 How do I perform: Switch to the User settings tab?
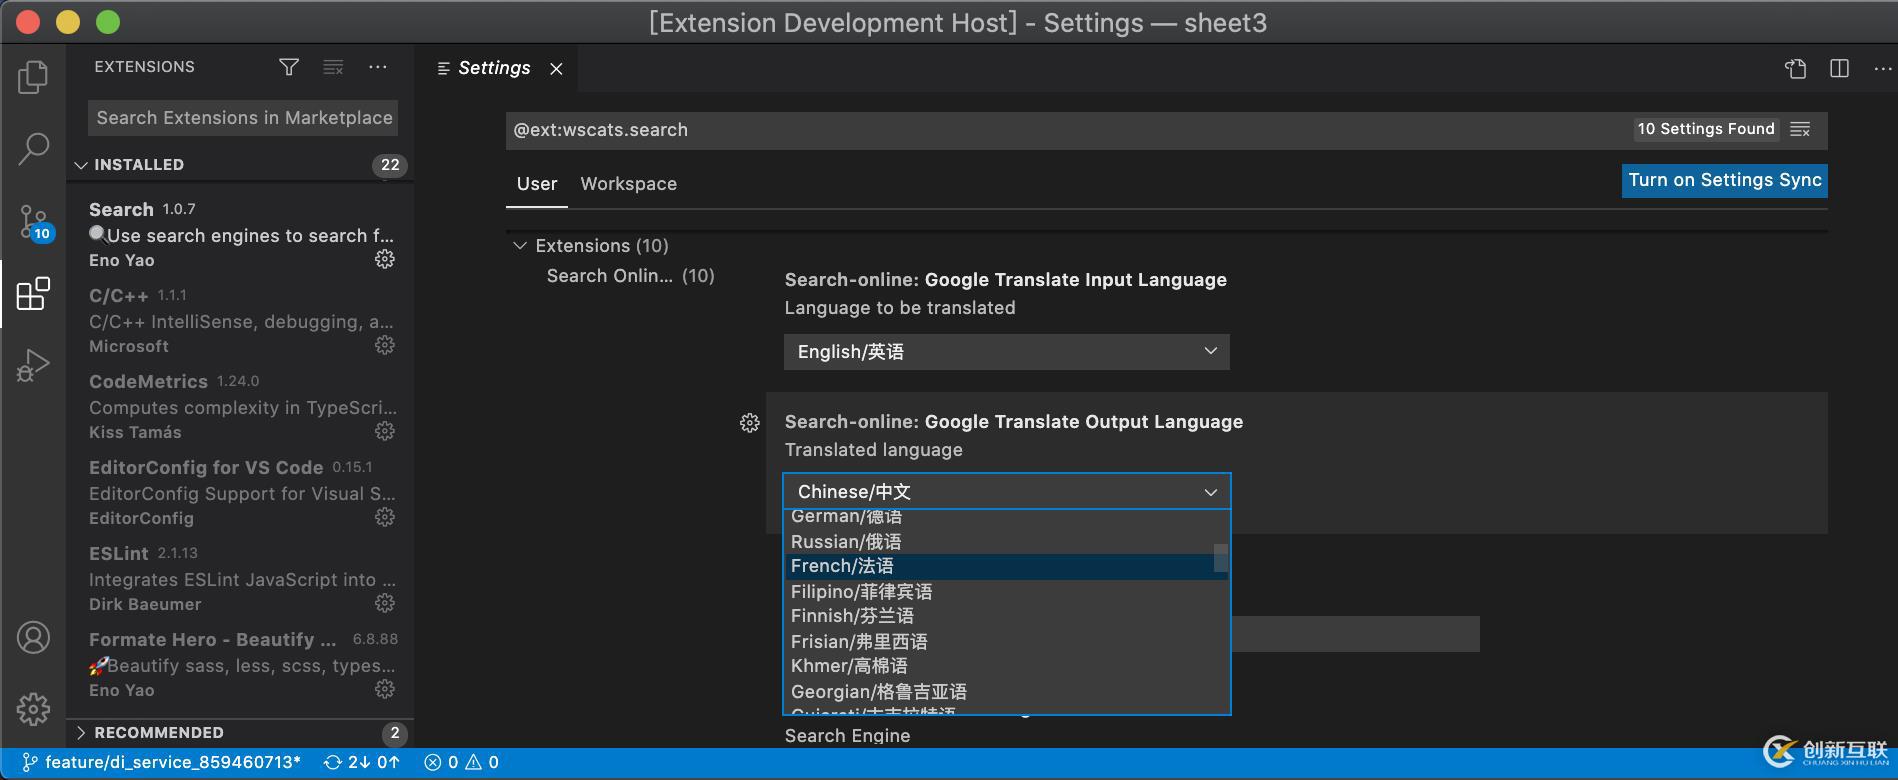click(537, 184)
